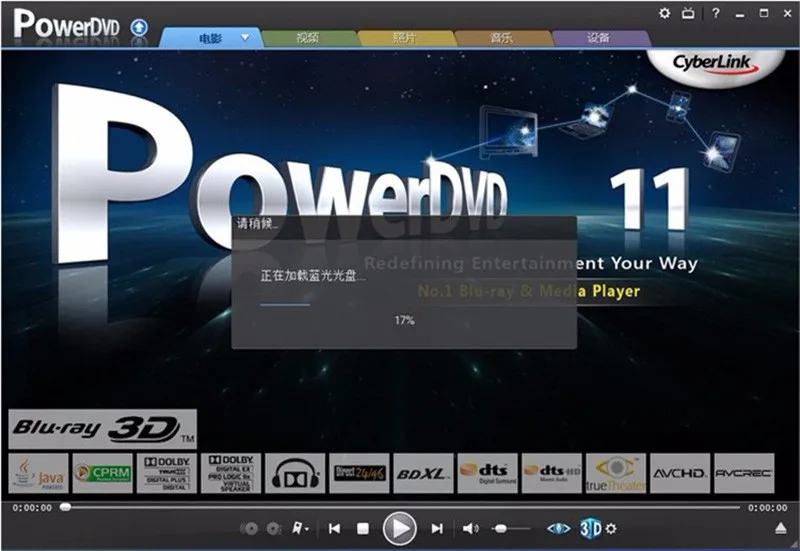The image size is (800, 551).
Task: Switch to TV mode icon in title bar
Action: [688, 13]
